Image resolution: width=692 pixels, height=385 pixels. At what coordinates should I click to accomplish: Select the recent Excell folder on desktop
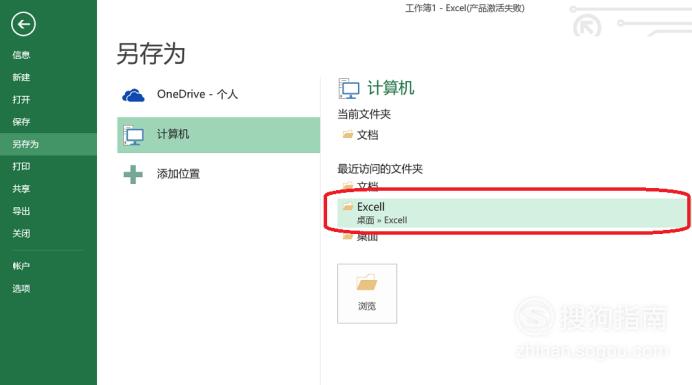pos(512,213)
